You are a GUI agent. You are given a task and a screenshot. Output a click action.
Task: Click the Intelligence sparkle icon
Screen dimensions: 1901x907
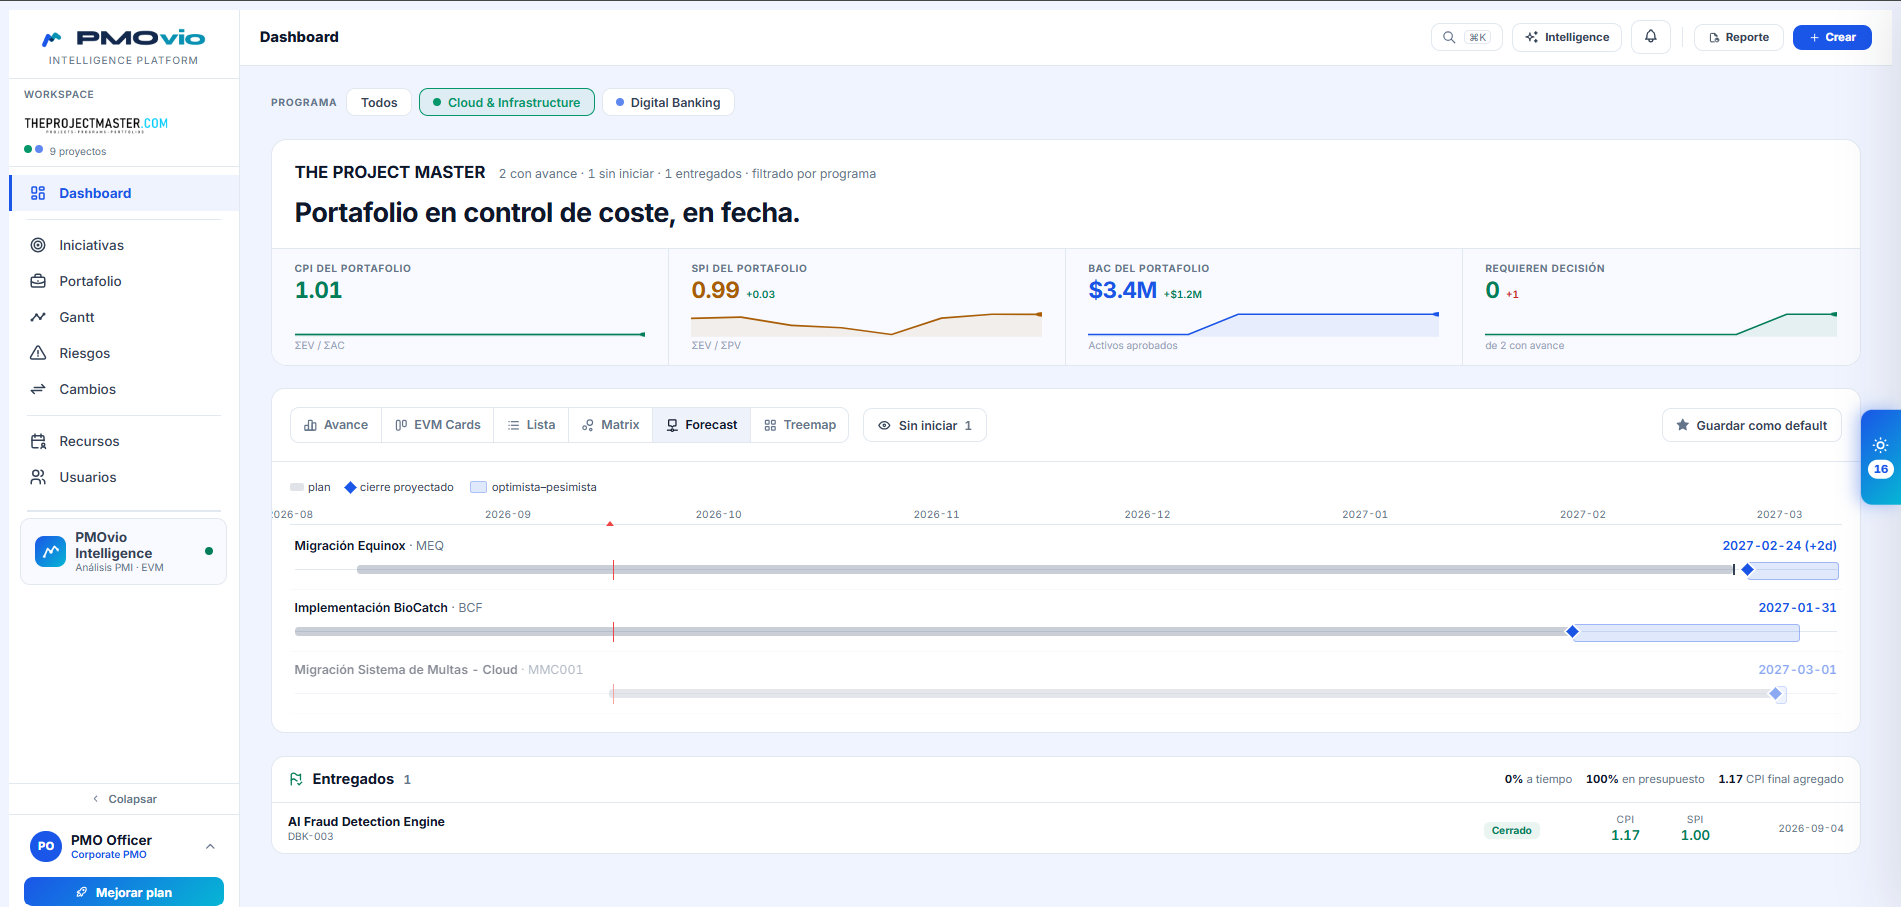point(1531,37)
